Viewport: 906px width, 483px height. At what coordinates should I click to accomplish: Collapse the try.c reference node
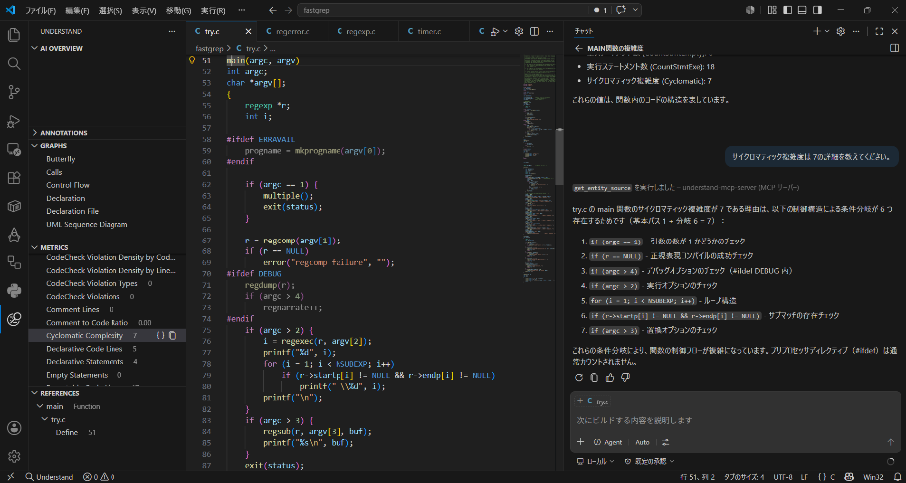click(44, 419)
